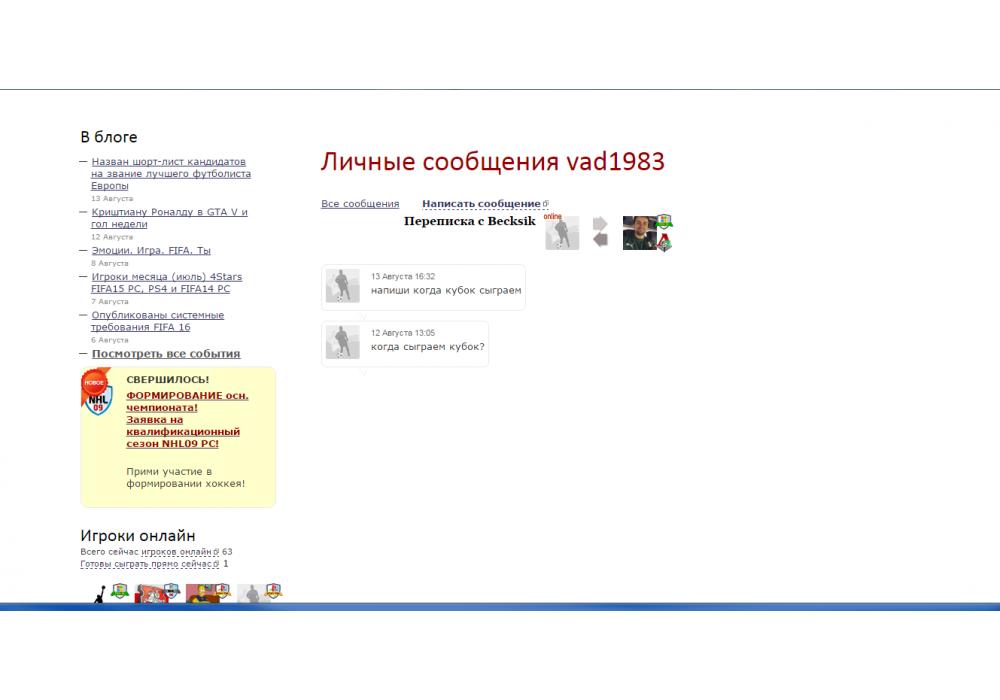Screen dimensions: 1000x700
Task: Click the red 'online' status label
Action: click(x=552, y=217)
